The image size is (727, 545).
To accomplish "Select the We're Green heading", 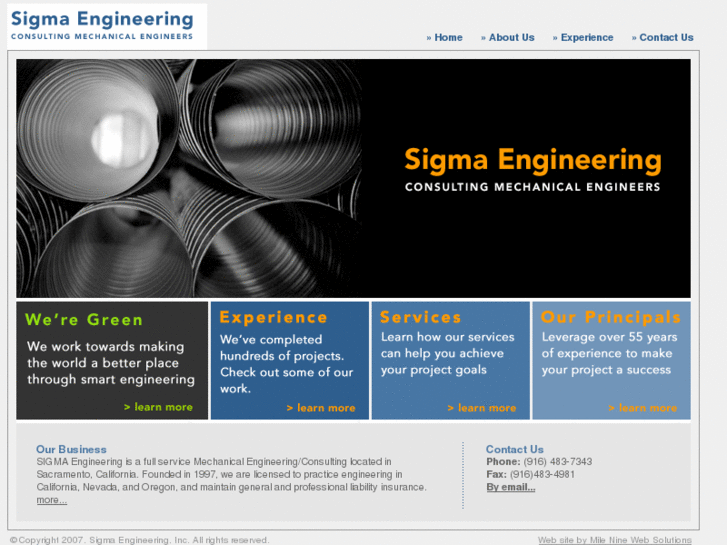I will (x=84, y=320).
